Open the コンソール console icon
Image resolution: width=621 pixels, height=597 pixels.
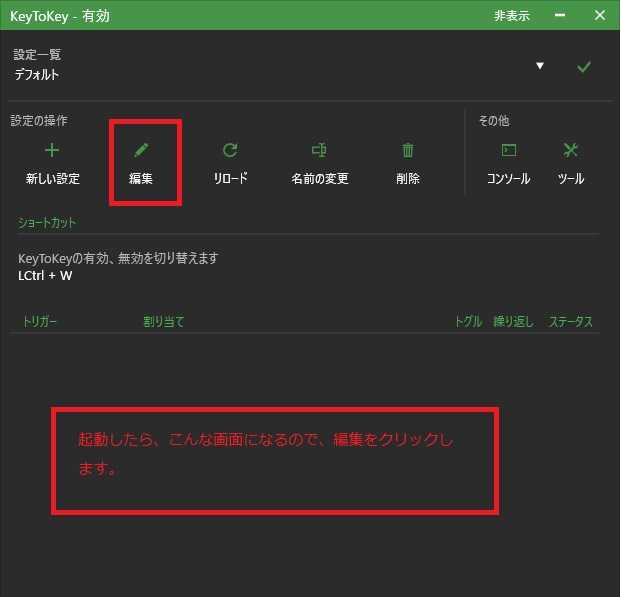pos(509,150)
